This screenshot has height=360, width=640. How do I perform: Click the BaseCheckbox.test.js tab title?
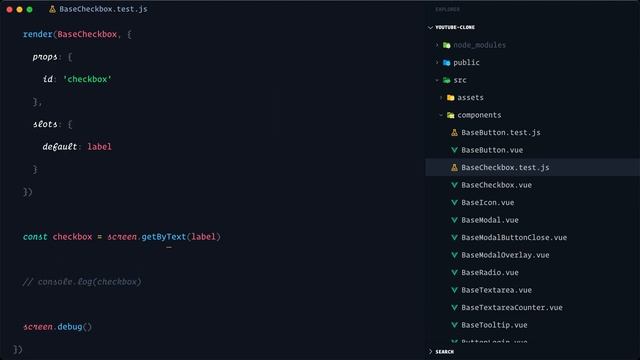(x=103, y=9)
